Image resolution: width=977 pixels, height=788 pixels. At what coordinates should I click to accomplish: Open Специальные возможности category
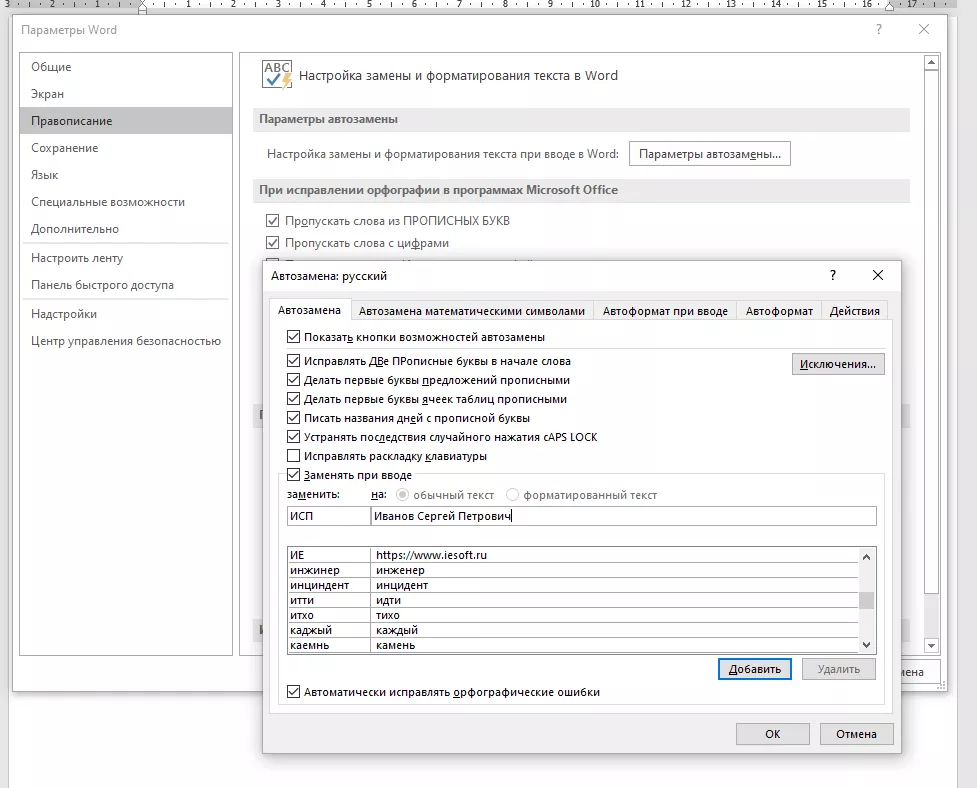[x=126, y=202]
